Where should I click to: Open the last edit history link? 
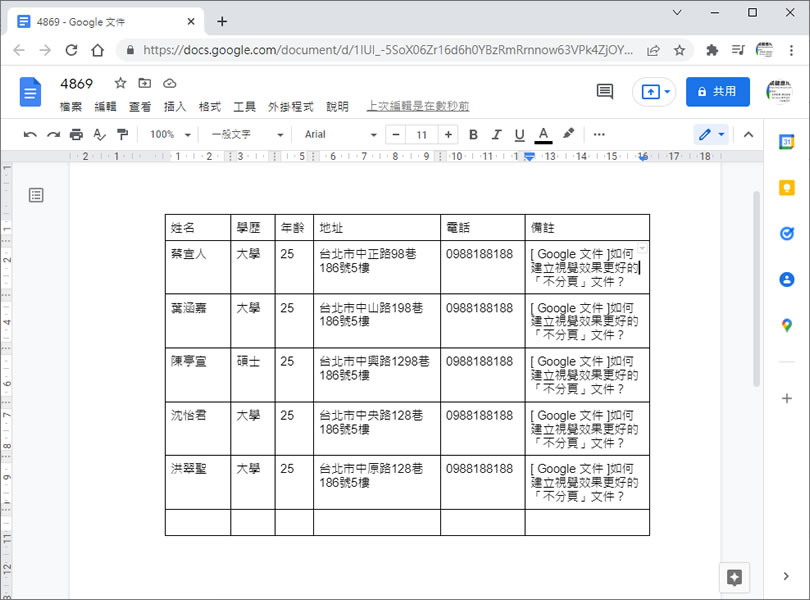[x=418, y=106]
